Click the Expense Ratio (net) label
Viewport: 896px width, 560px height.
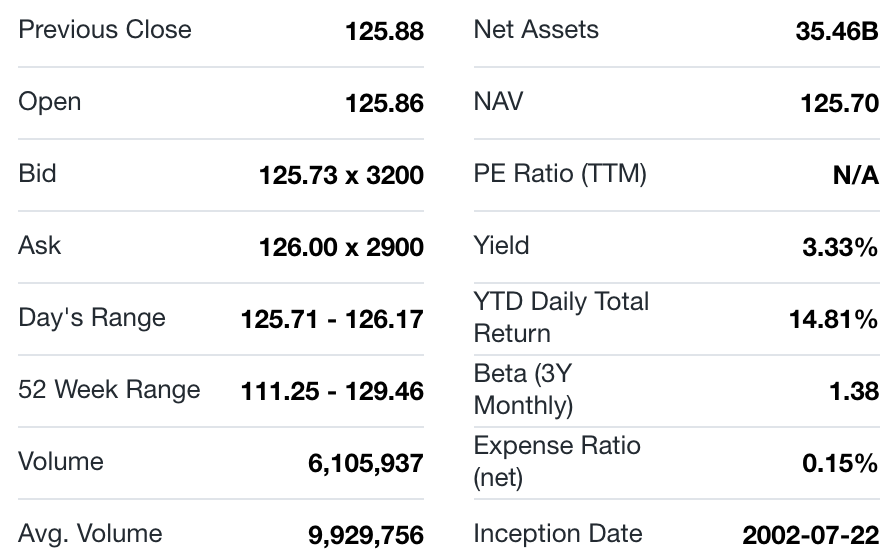click(x=557, y=461)
